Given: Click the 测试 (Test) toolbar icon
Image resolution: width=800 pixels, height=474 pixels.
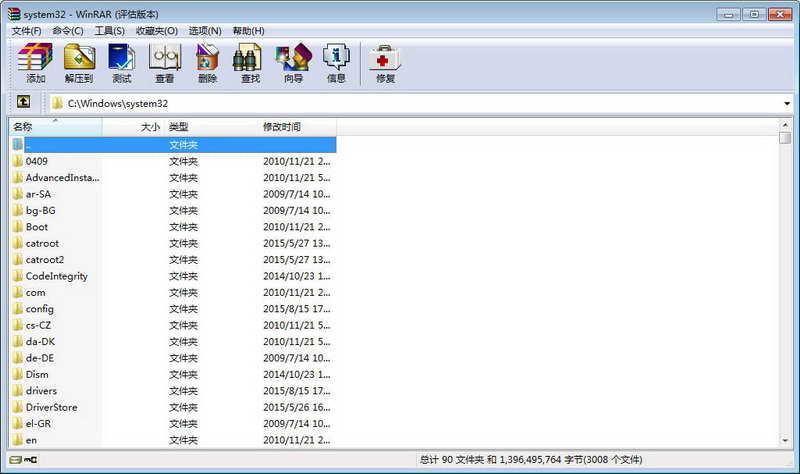Looking at the screenshot, I should coord(122,63).
